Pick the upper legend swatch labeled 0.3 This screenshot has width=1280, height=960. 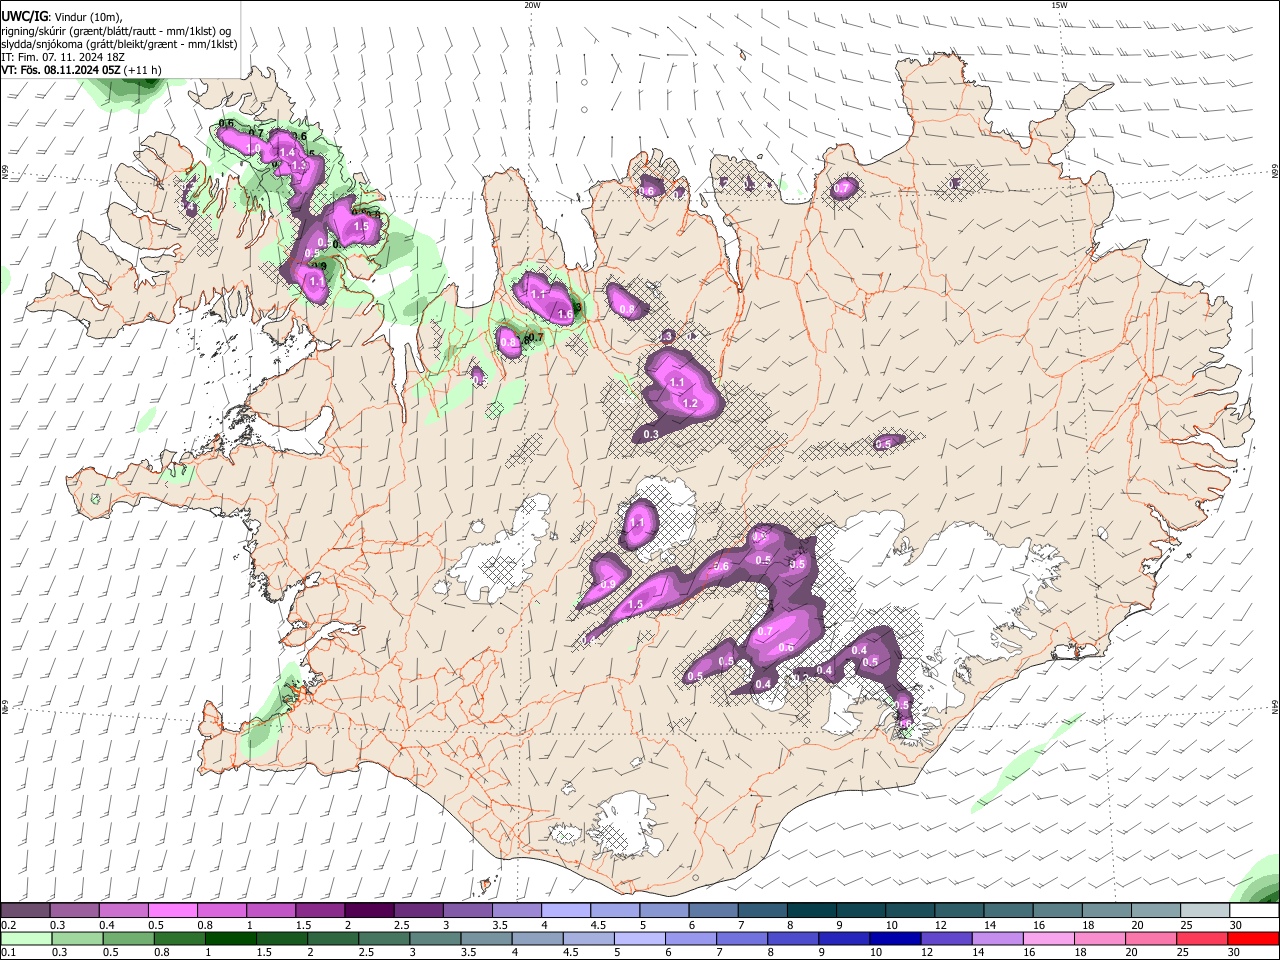74,910
